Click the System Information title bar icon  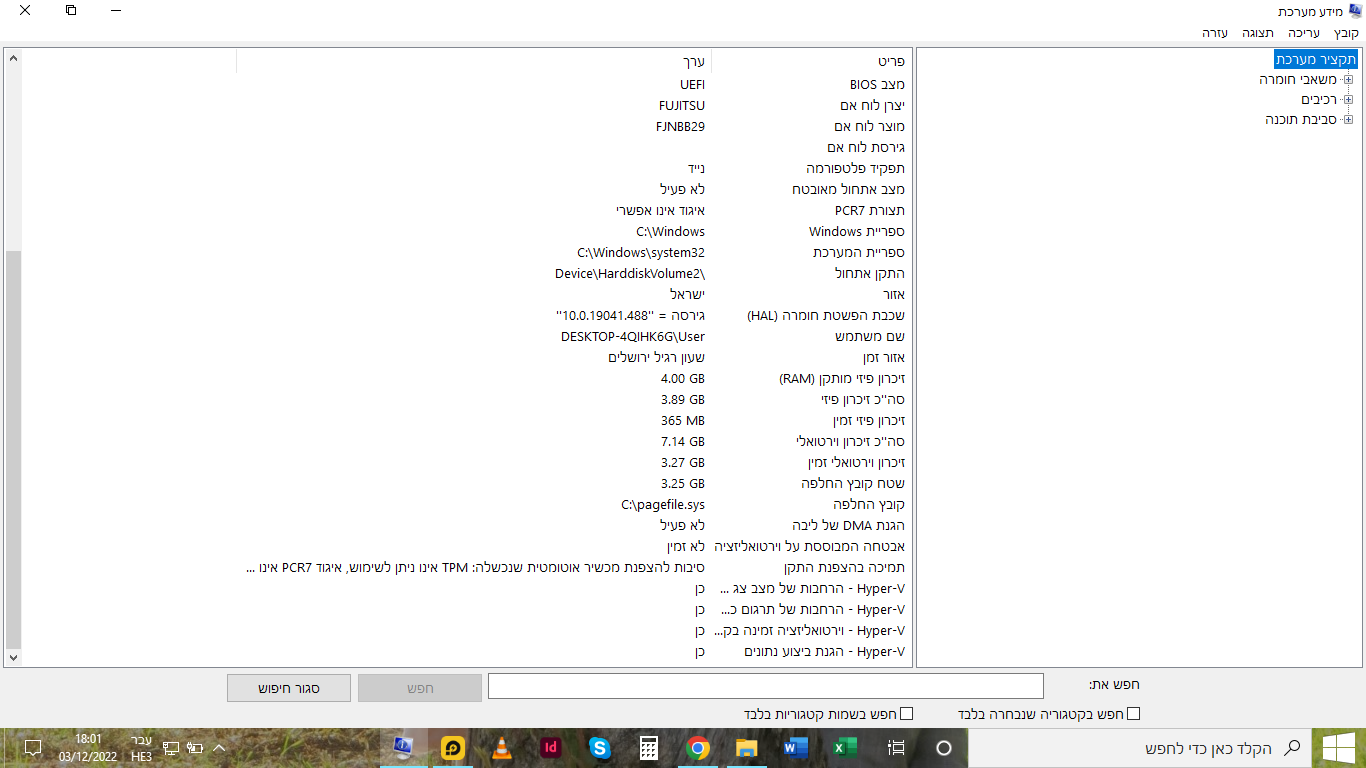[1355, 11]
